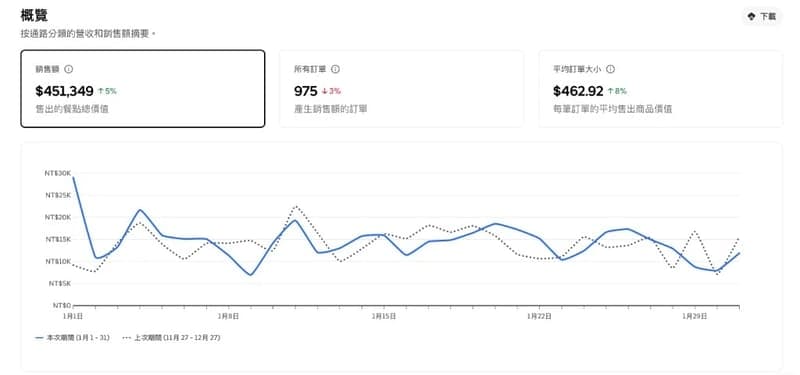Click the 產生銷售額的訂單 description
This screenshot has width=800, height=375.
(x=331, y=109)
